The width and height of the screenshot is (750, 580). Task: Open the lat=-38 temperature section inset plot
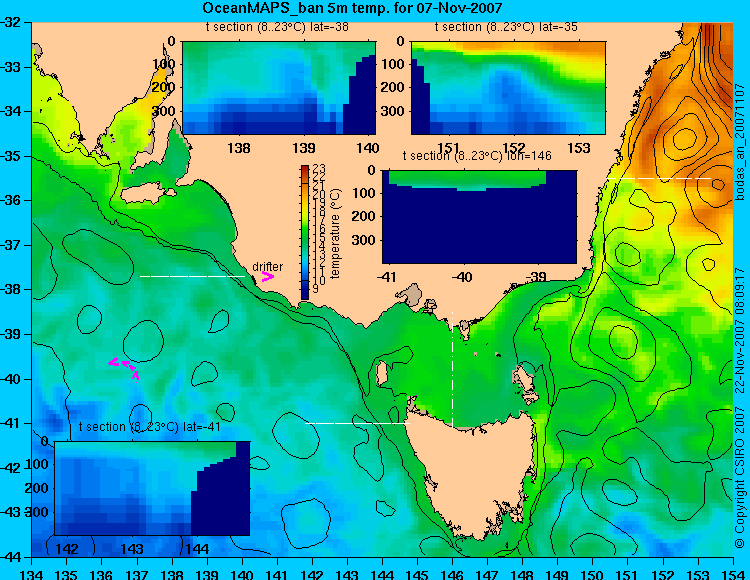279,88
